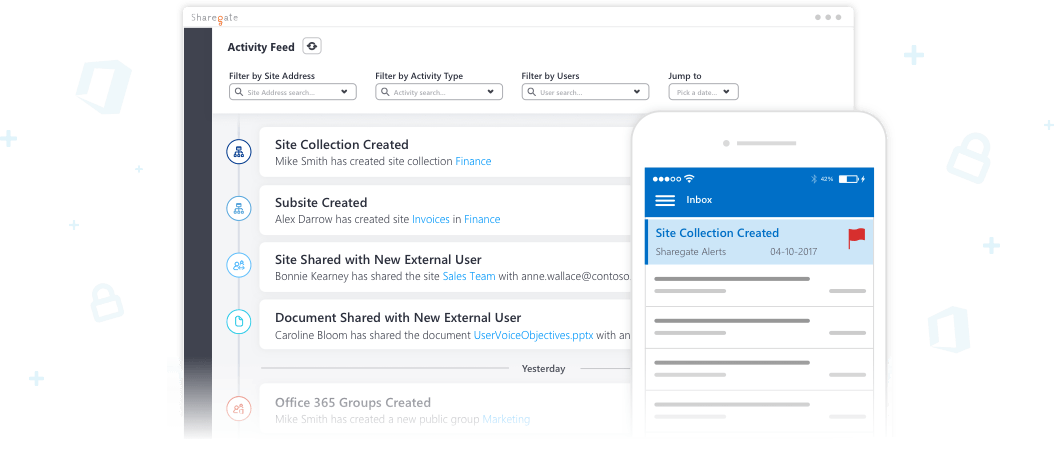Click the window control dots on Sharegate title bar

tap(827, 17)
